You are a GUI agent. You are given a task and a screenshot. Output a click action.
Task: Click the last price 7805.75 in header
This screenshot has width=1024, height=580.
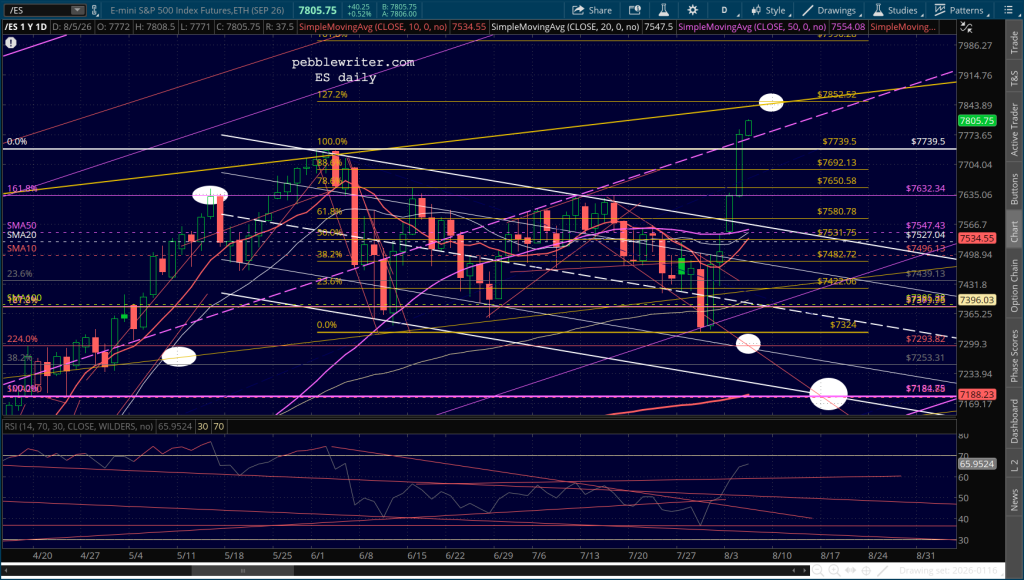pos(317,10)
